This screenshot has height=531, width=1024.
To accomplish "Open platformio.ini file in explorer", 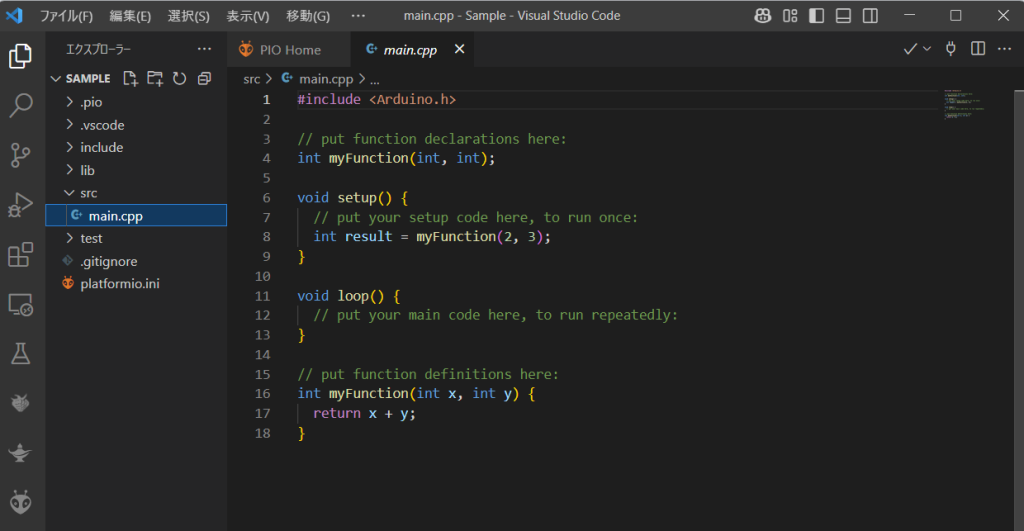I will [x=119, y=283].
